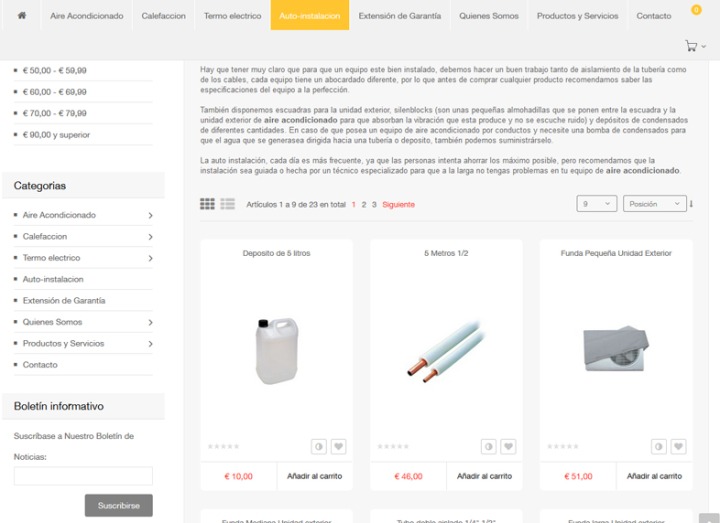The width and height of the screenshot is (720, 523).
Task: Open the shopping cart icon
Action: click(691, 46)
